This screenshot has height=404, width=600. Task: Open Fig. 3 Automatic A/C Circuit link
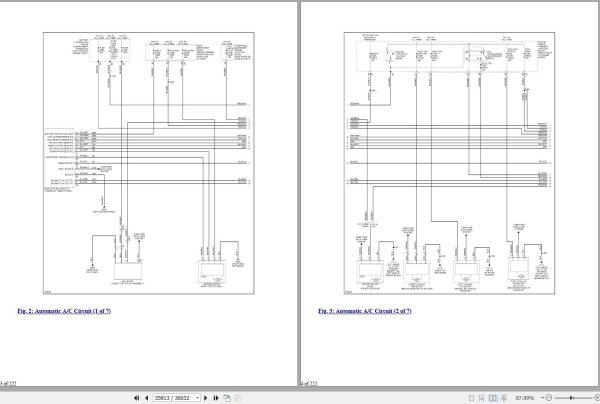tap(365, 311)
